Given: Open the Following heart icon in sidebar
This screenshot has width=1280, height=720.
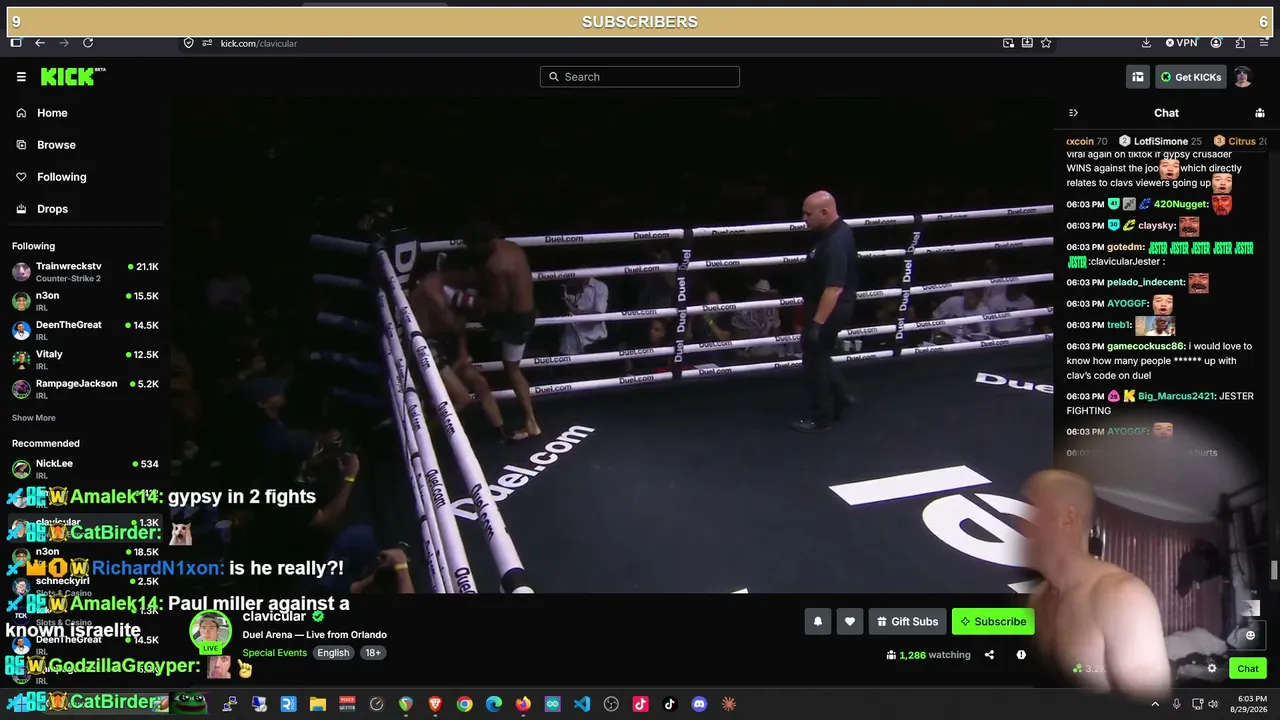Looking at the screenshot, I should (21, 177).
